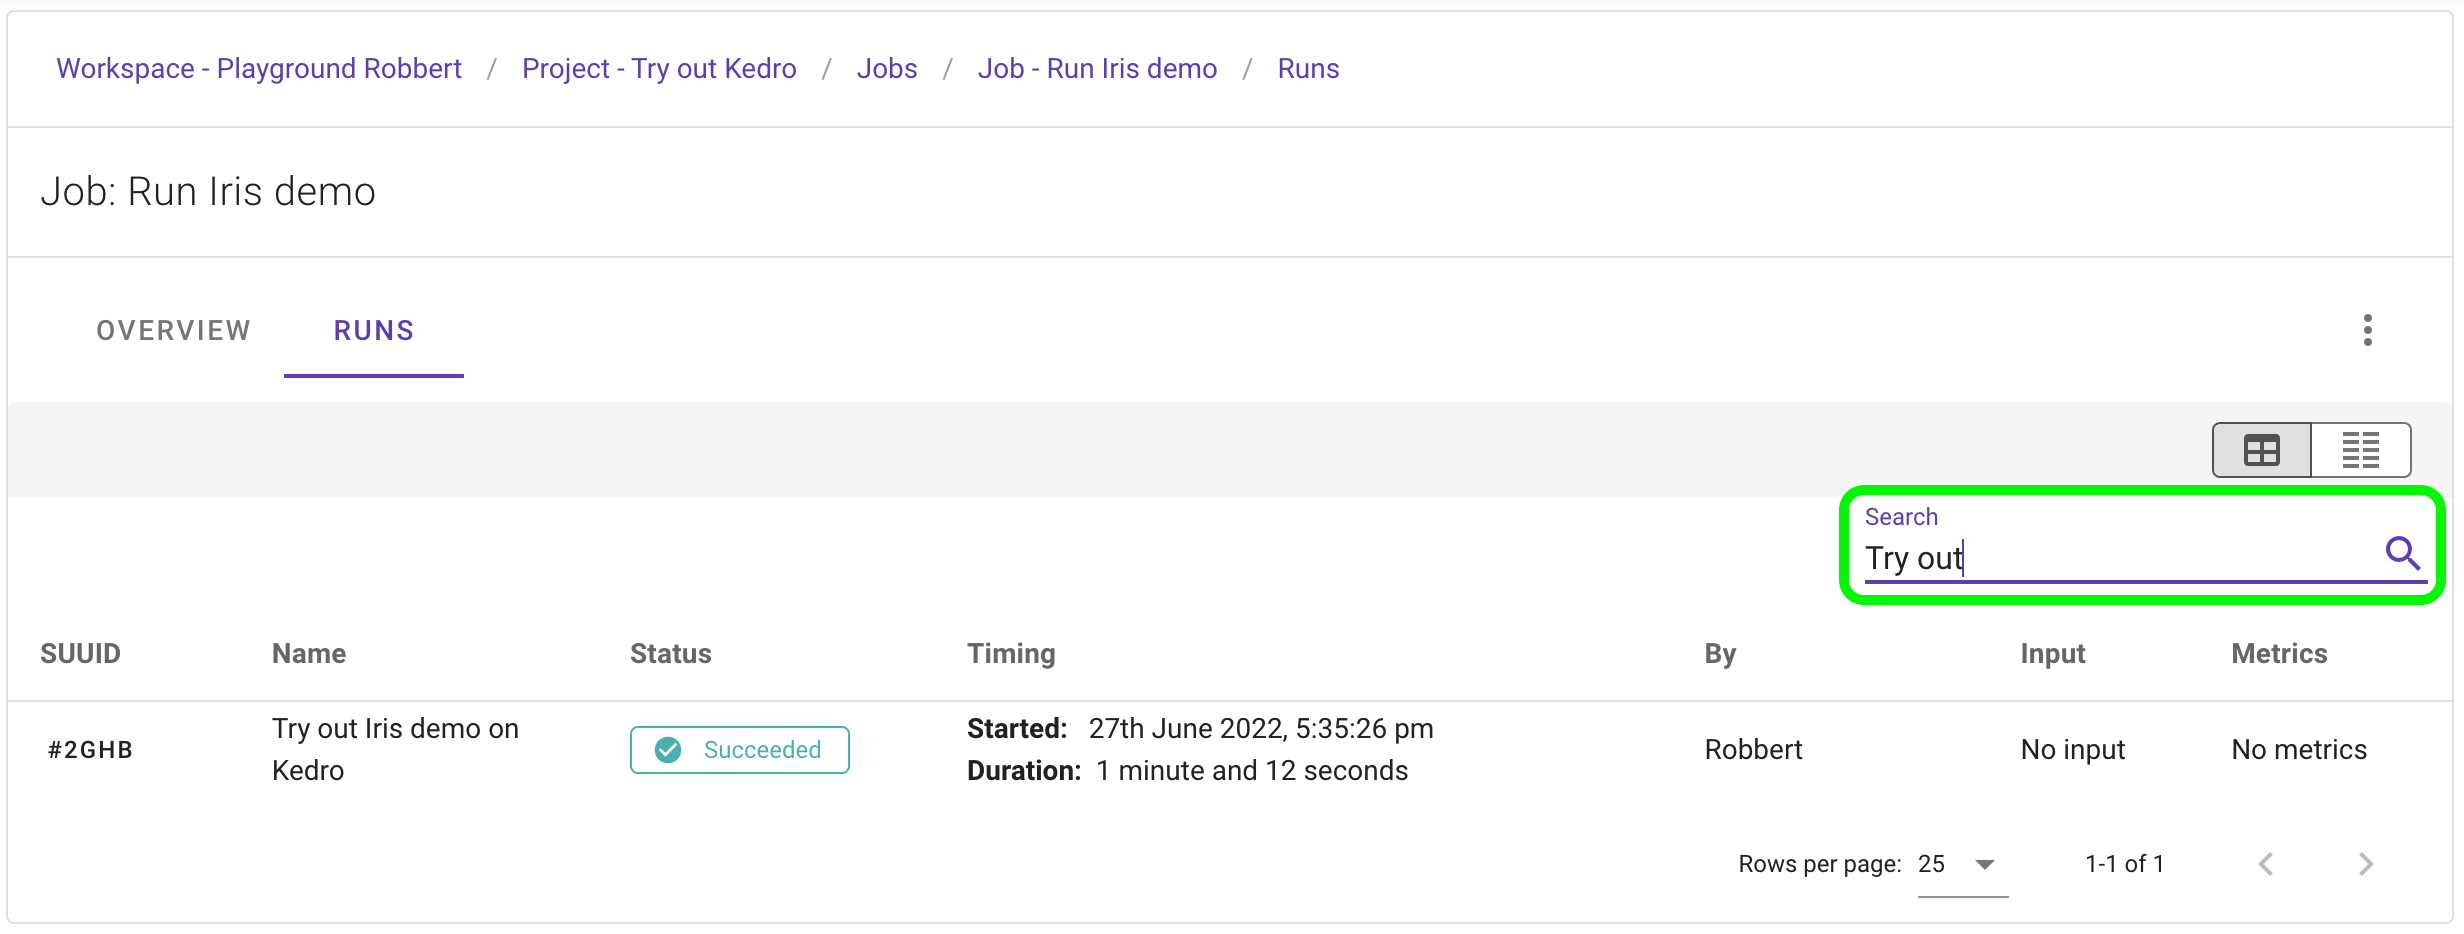Open the three-dot overflow menu
This screenshot has width=2464, height=934.
click(x=2367, y=330)
